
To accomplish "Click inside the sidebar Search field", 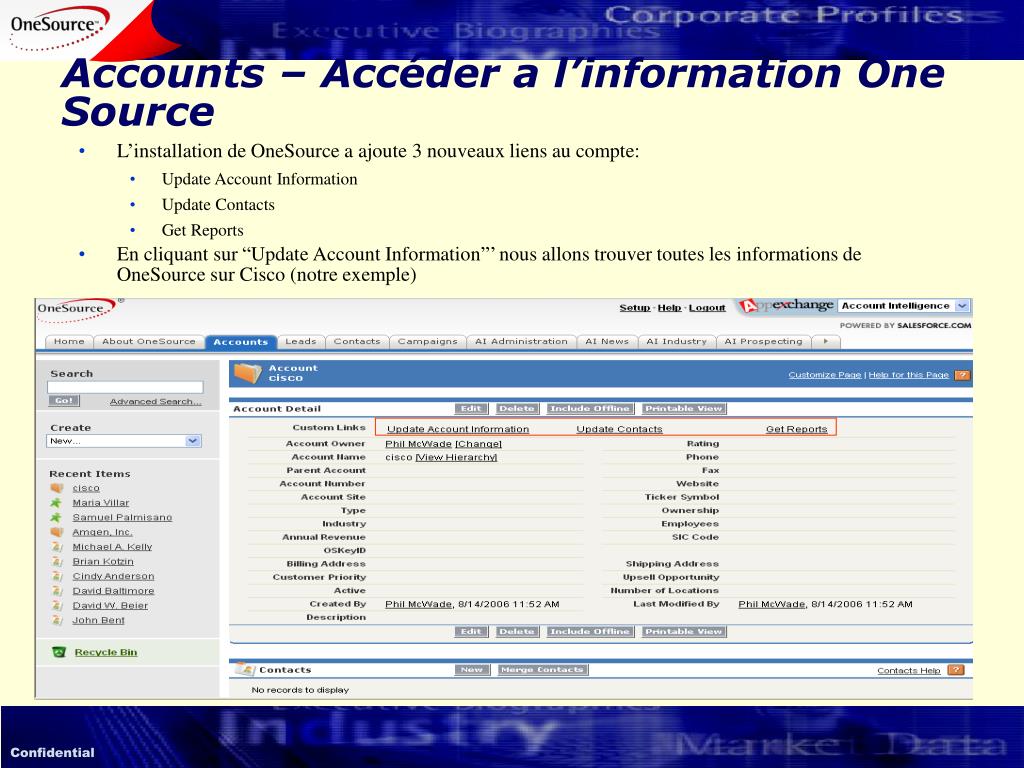I will click(125, 387).
